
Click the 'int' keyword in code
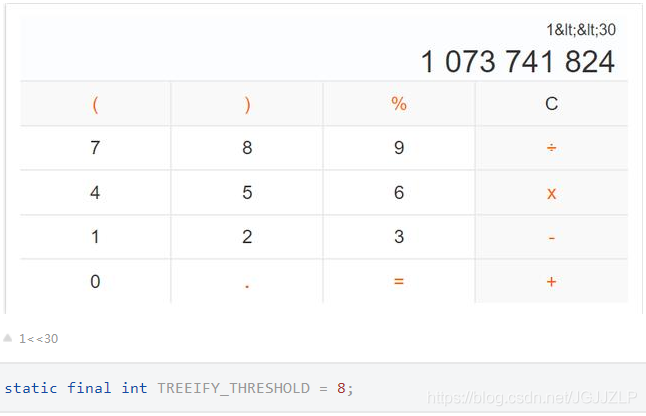coord(134,388)
